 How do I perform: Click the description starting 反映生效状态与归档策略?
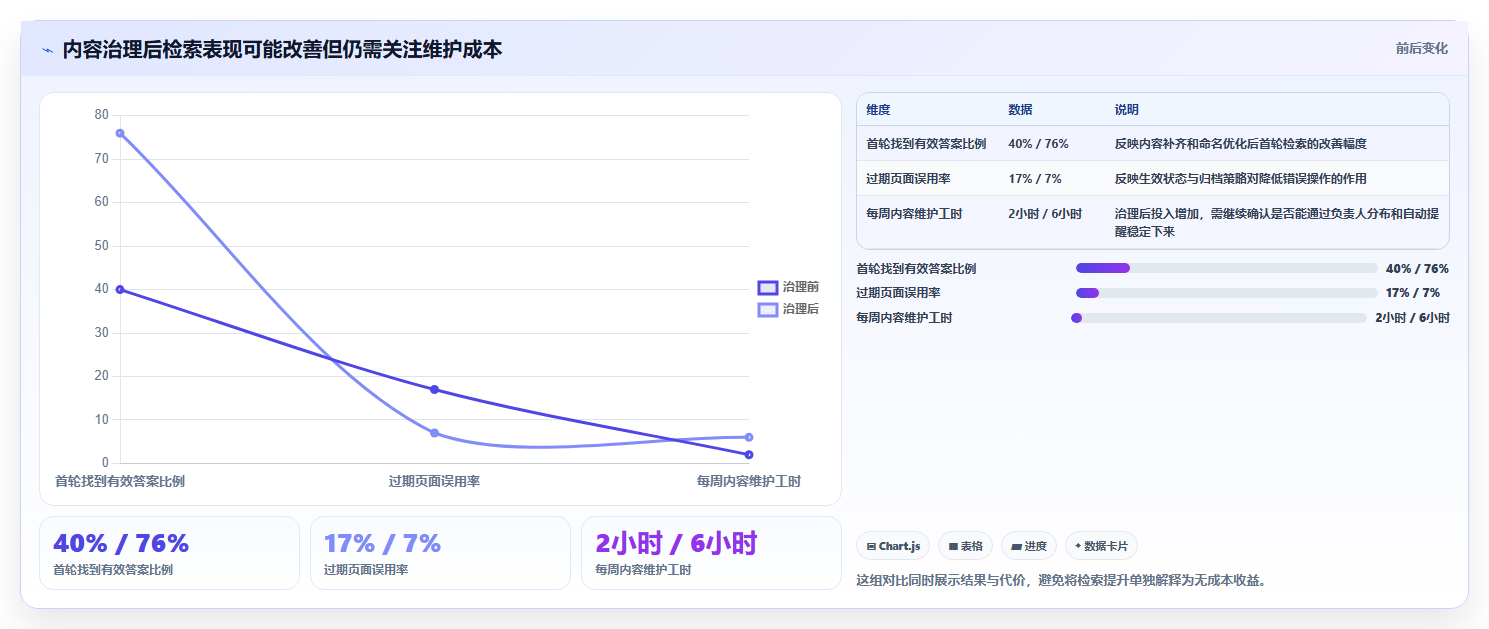1241,179
